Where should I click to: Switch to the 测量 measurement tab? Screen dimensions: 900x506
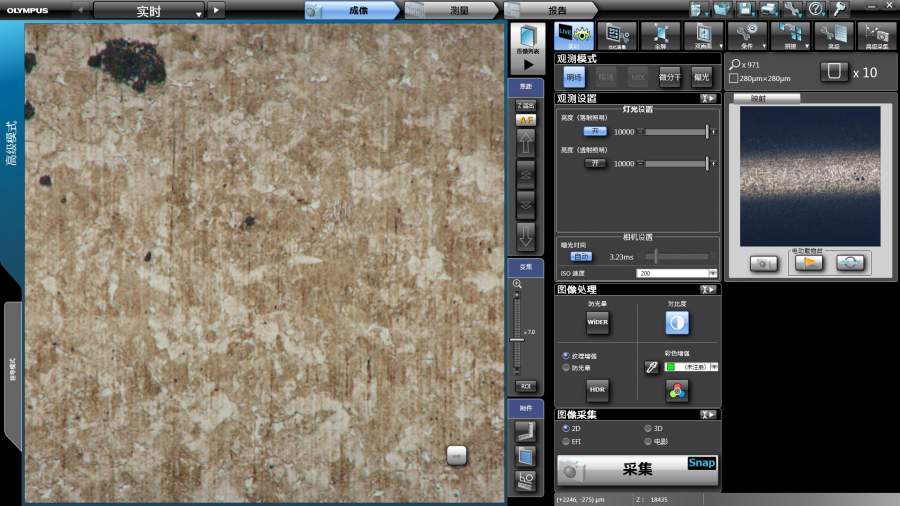point(452,10)
